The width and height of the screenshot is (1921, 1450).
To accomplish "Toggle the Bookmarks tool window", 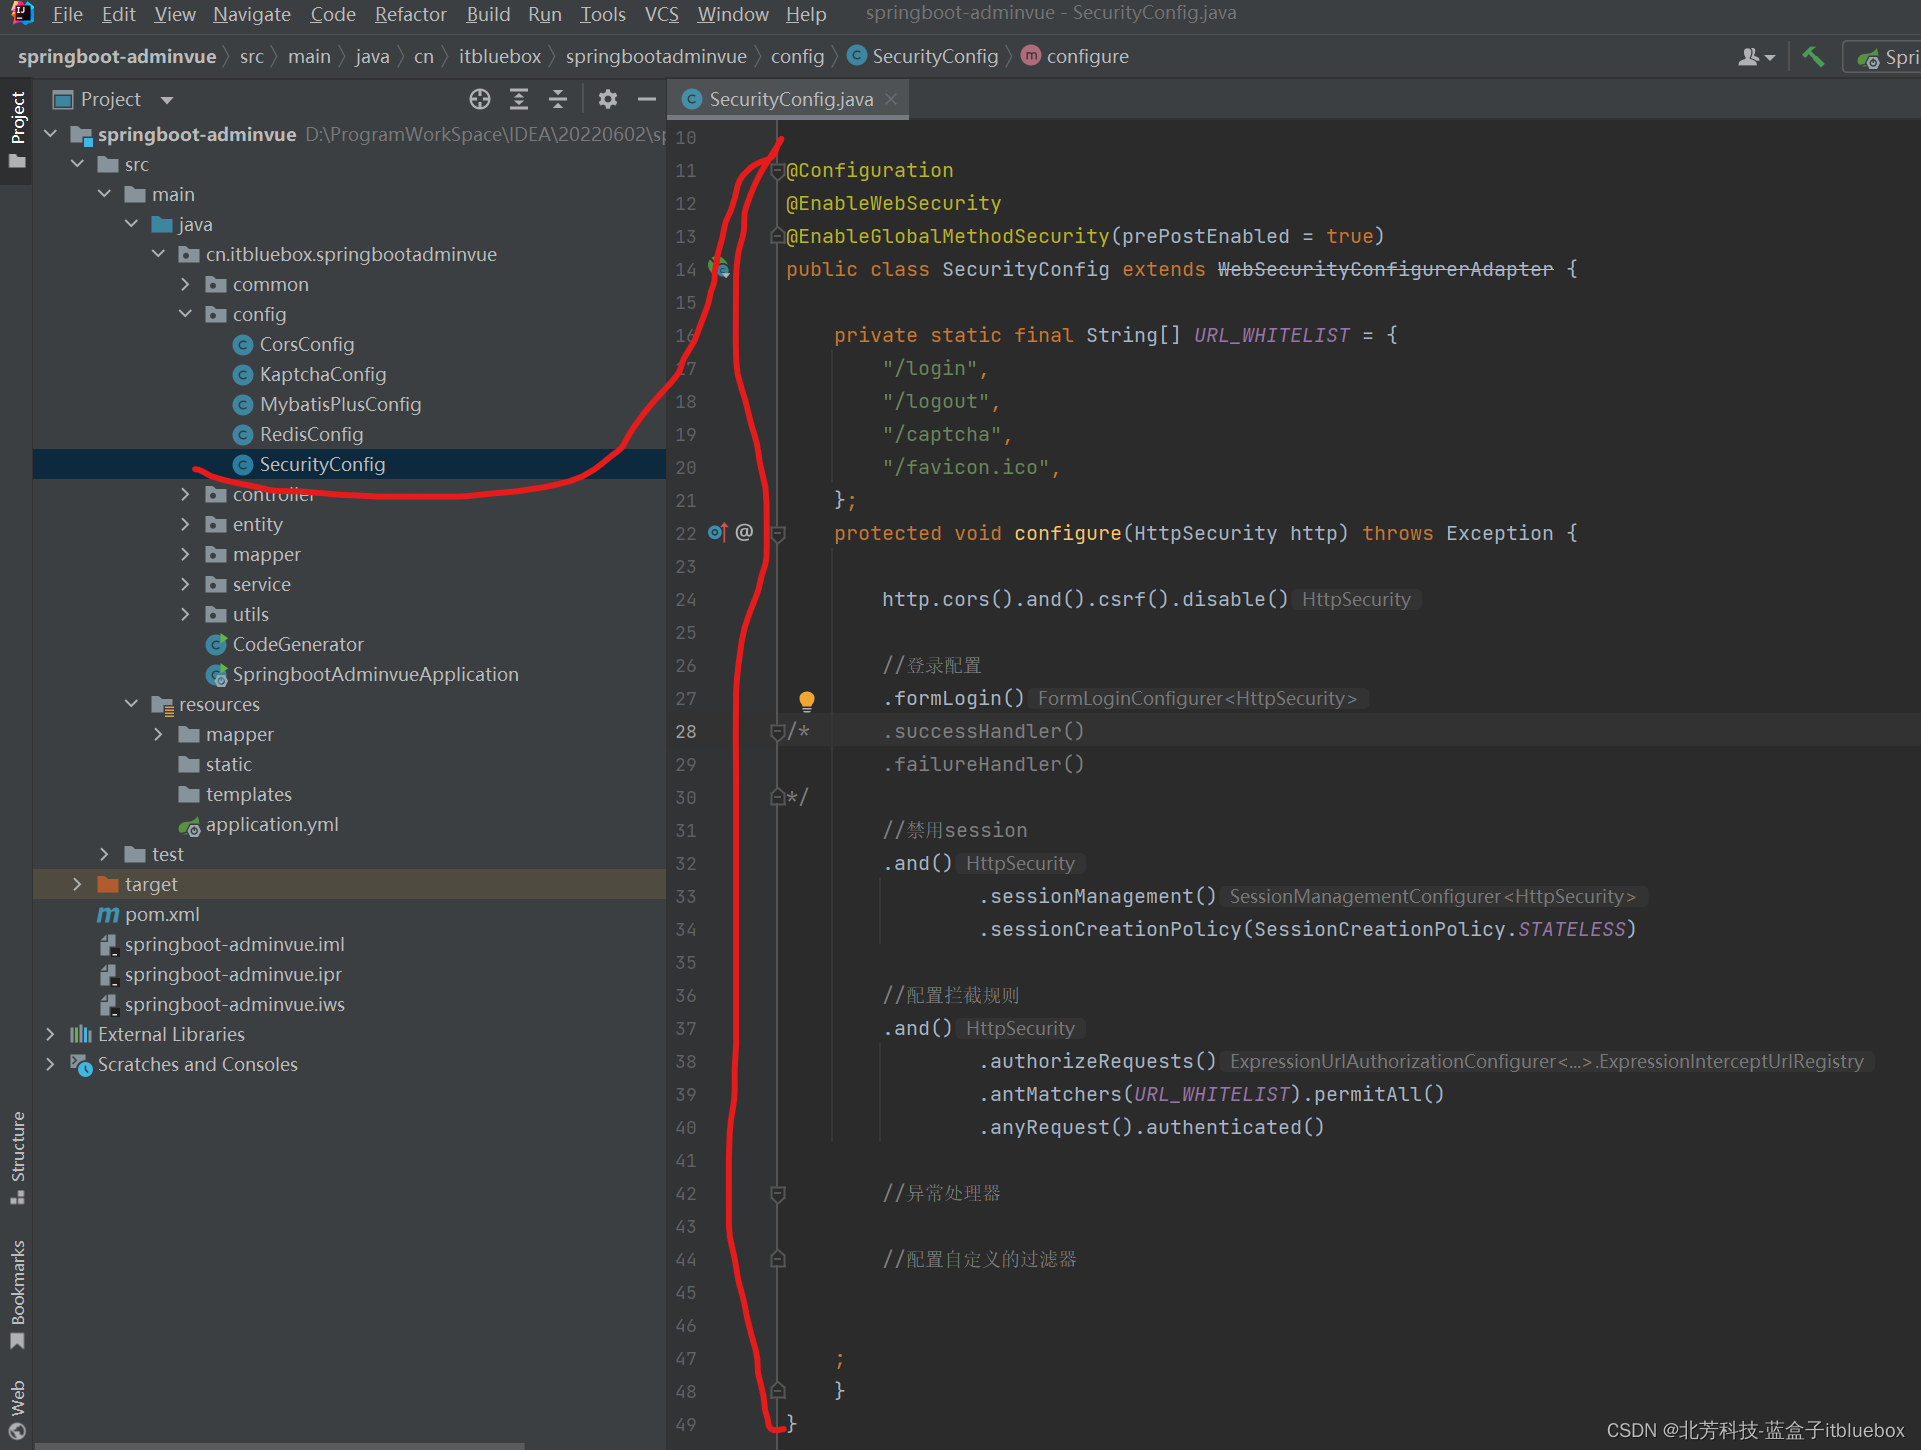I will [17, 1292].
